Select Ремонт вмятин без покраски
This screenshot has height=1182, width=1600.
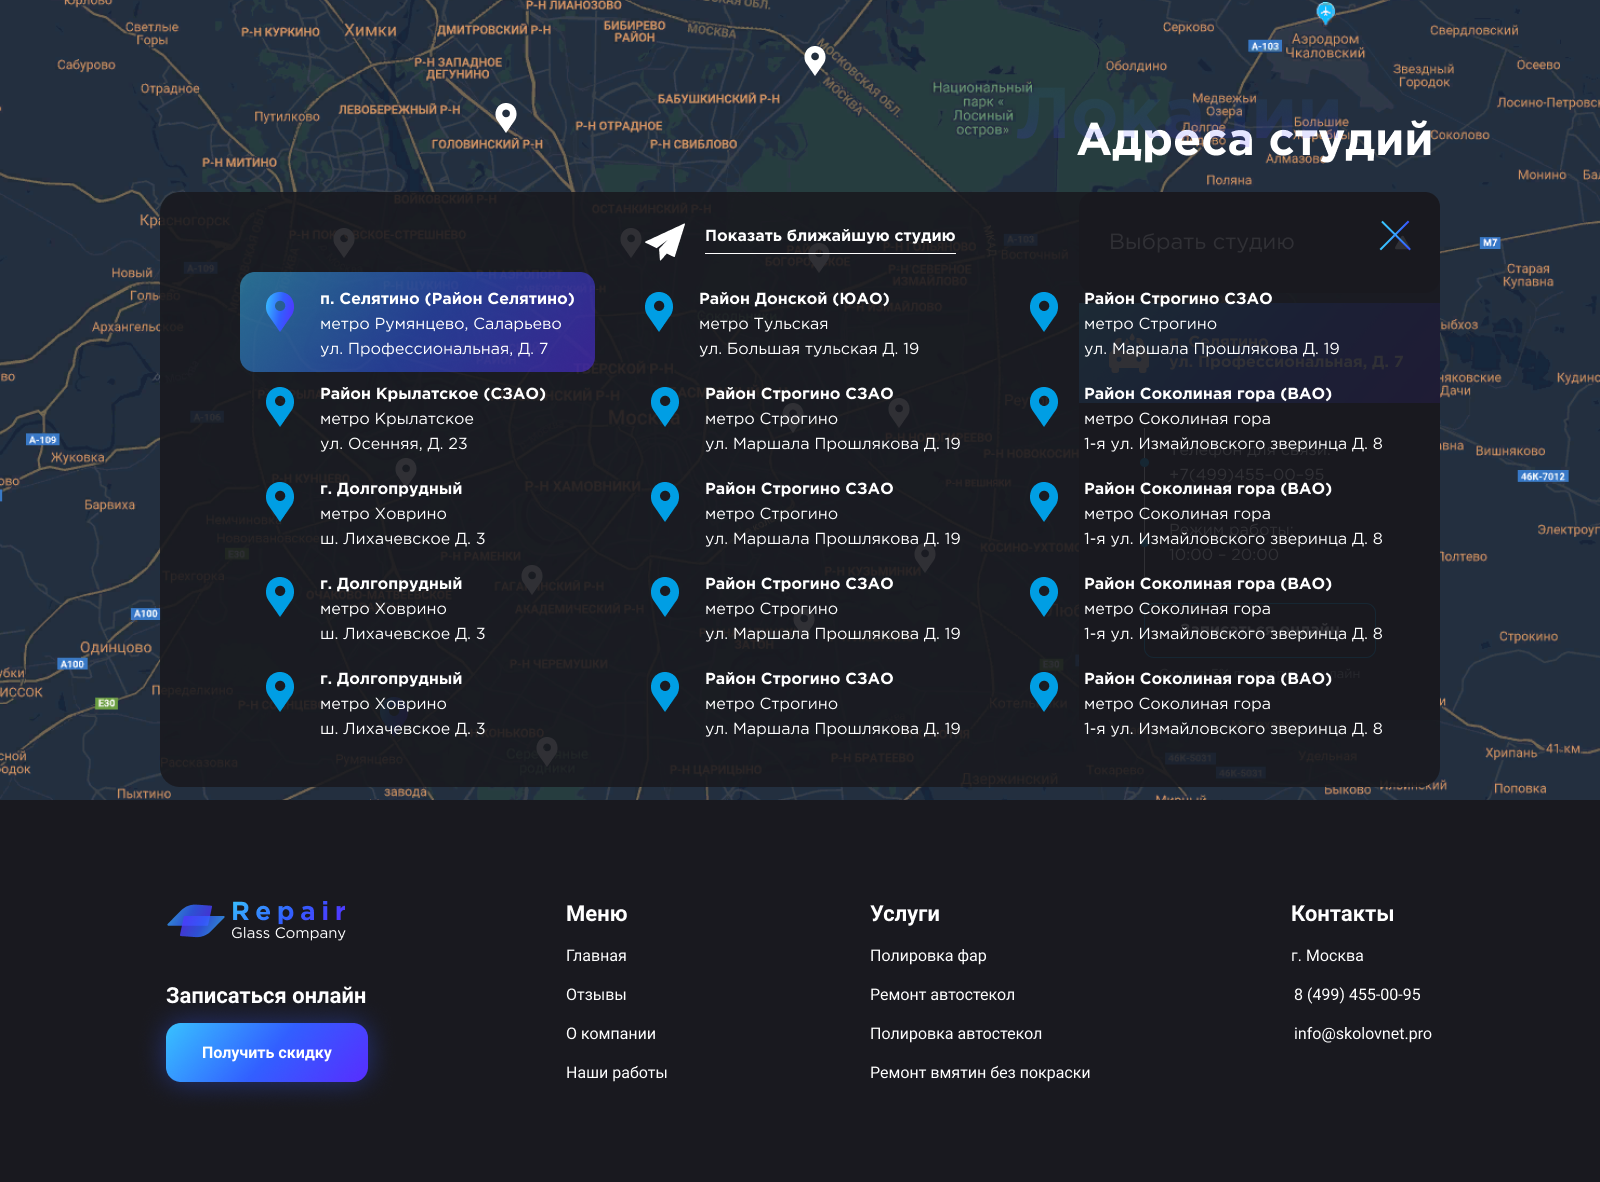981,1072
